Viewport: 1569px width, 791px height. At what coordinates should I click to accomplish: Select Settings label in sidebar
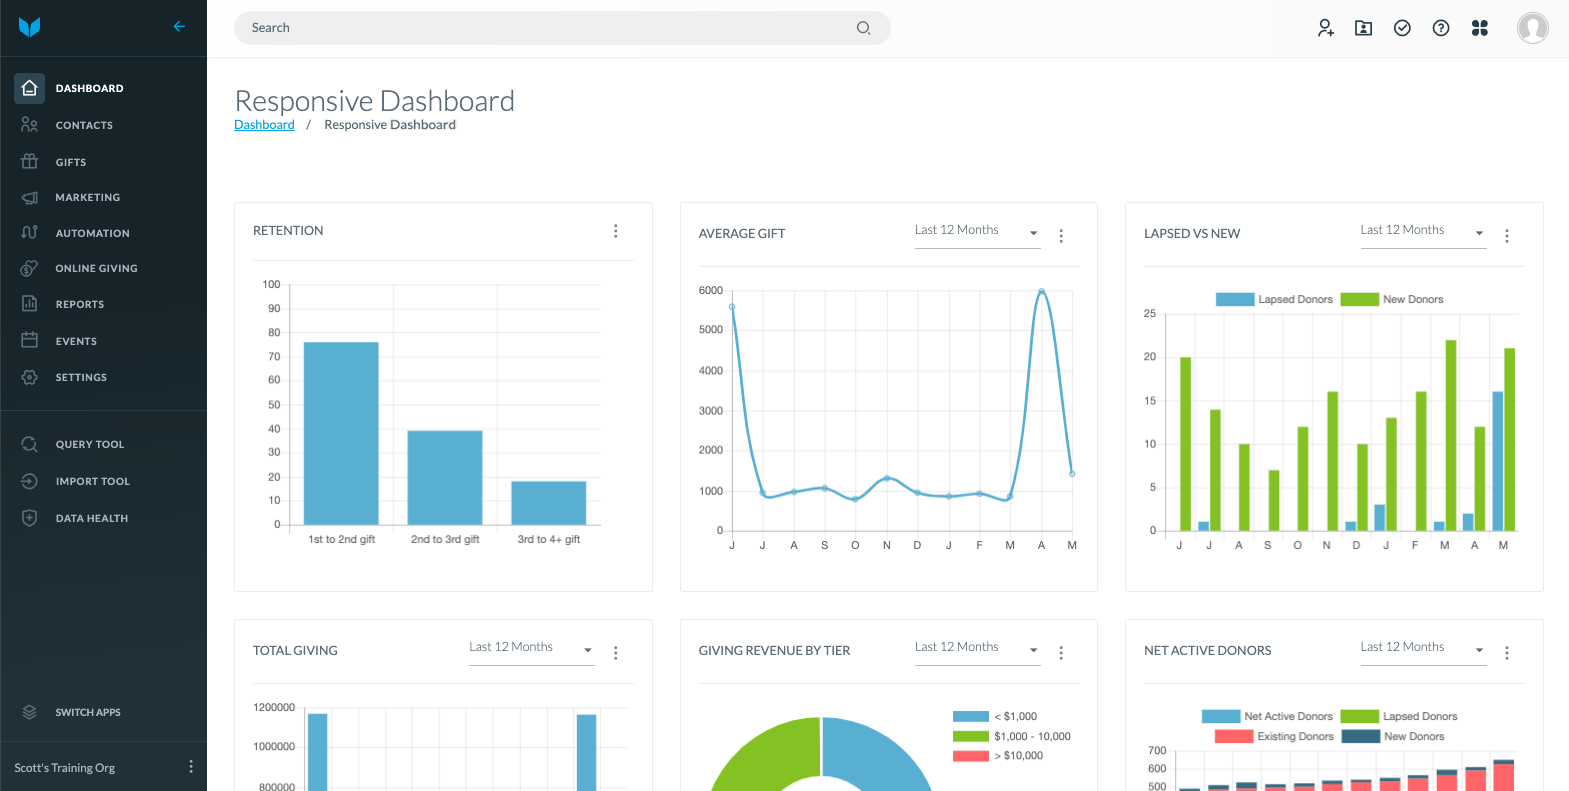[x=81, y=378]
